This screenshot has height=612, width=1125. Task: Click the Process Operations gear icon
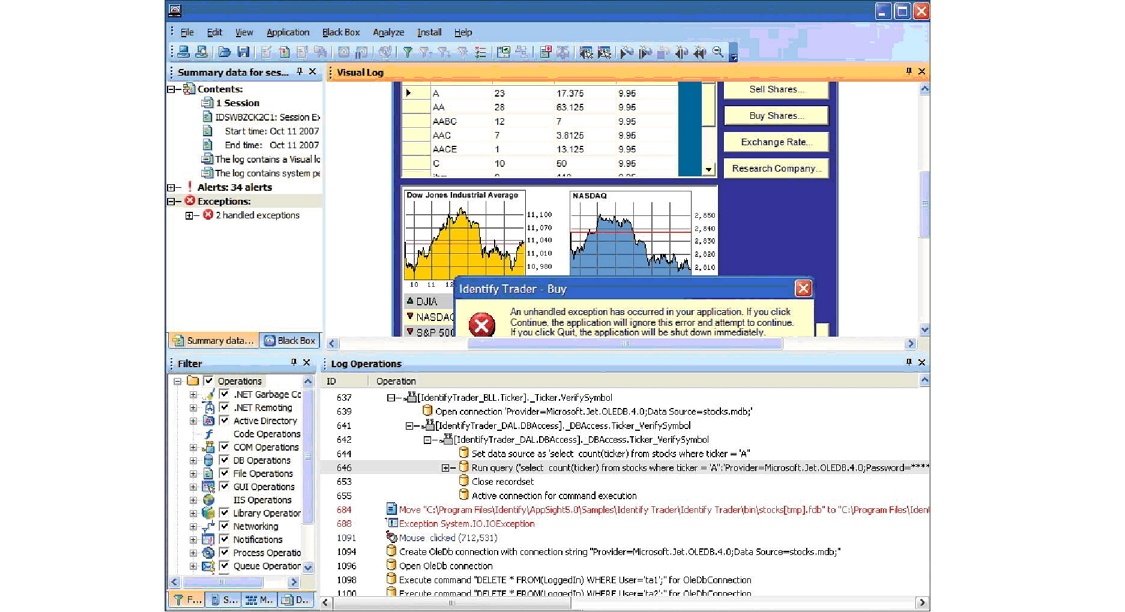208,553
